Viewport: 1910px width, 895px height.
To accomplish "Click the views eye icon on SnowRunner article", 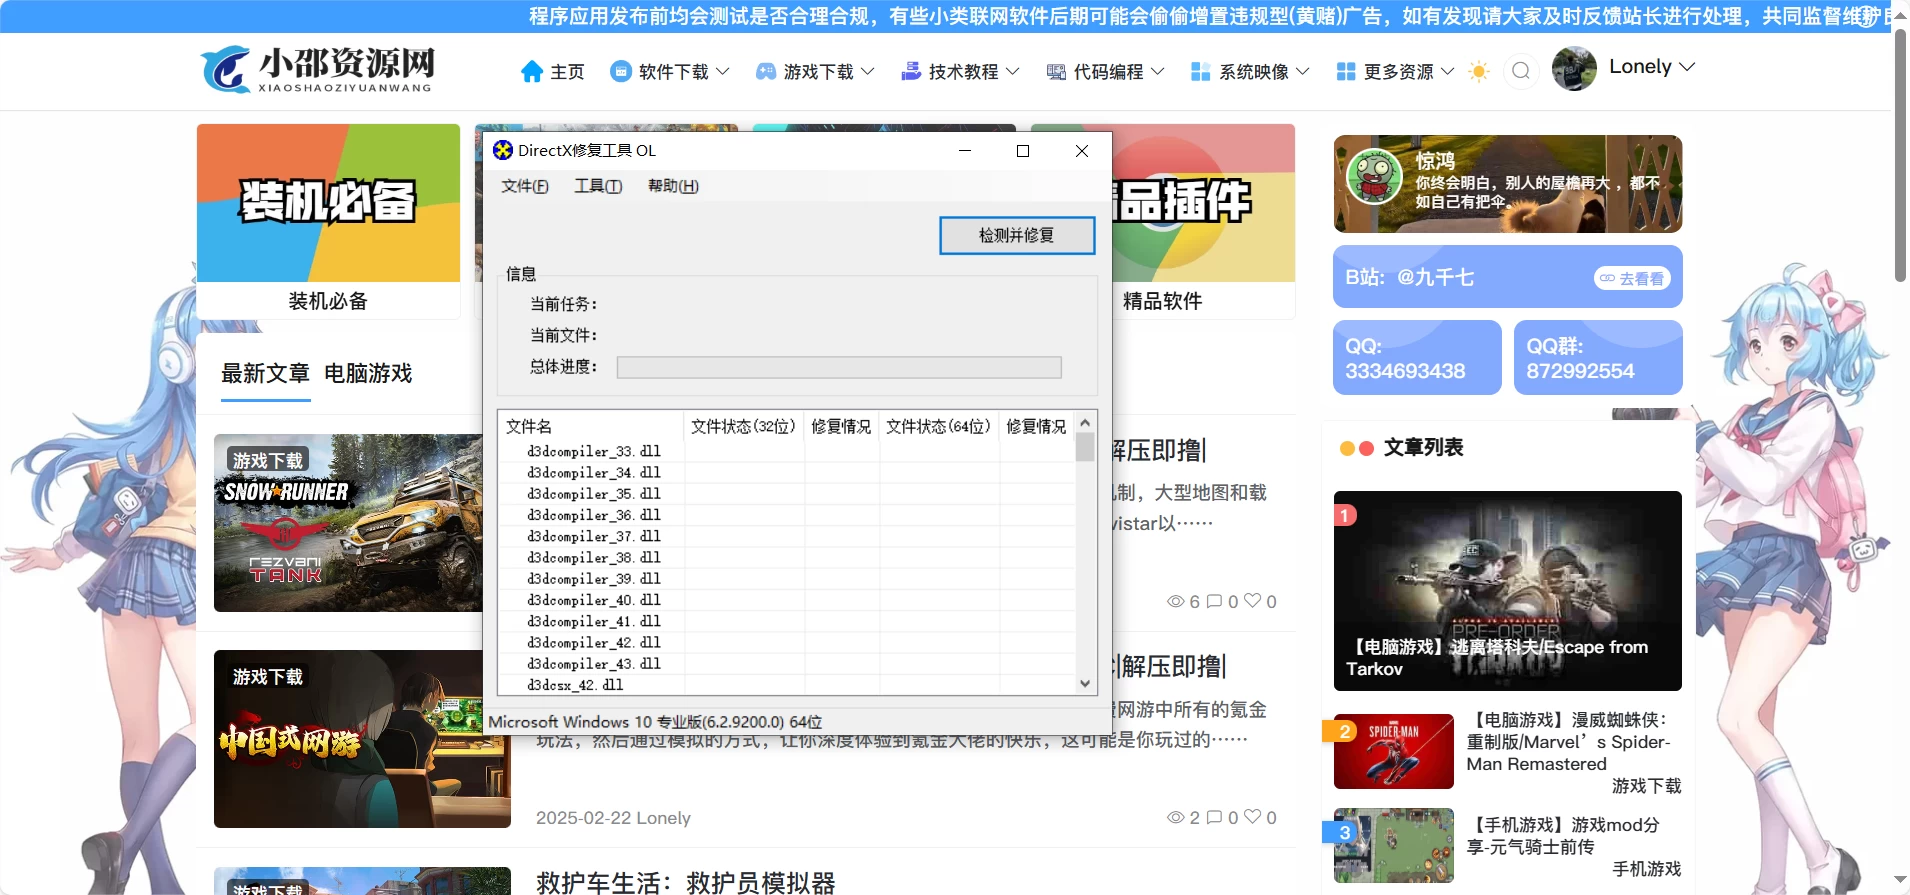I will tap(1176, 601).
